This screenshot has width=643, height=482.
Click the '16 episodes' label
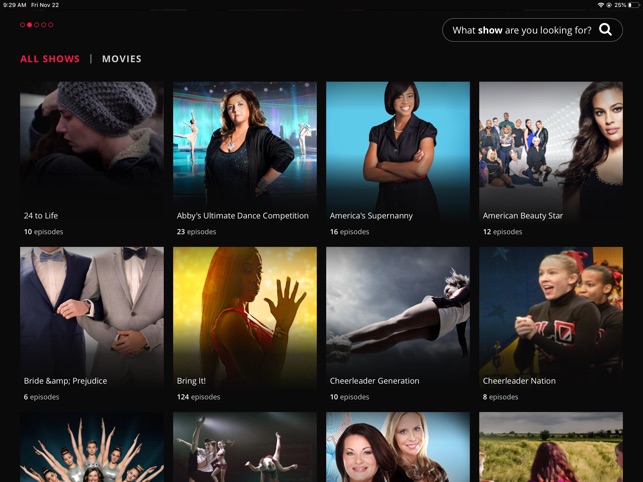pos(349,232)
